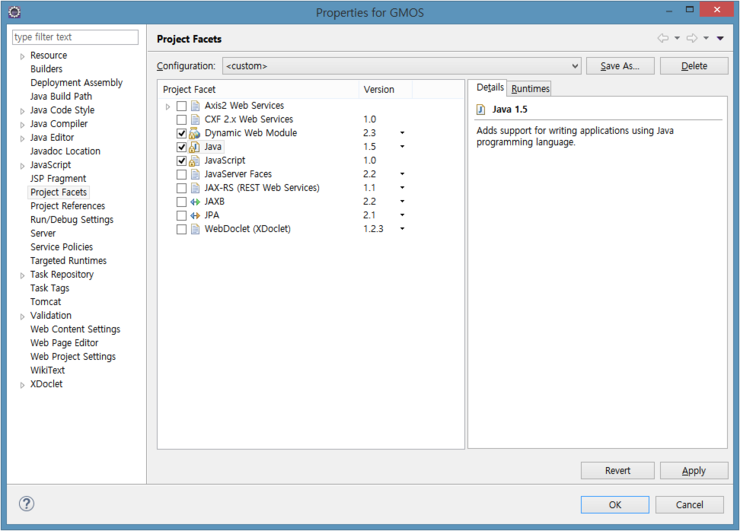The width and height of the screenshot is (740, 531).
Task: Open back history dropdown arrow
Action: click(x=677, y=38)
